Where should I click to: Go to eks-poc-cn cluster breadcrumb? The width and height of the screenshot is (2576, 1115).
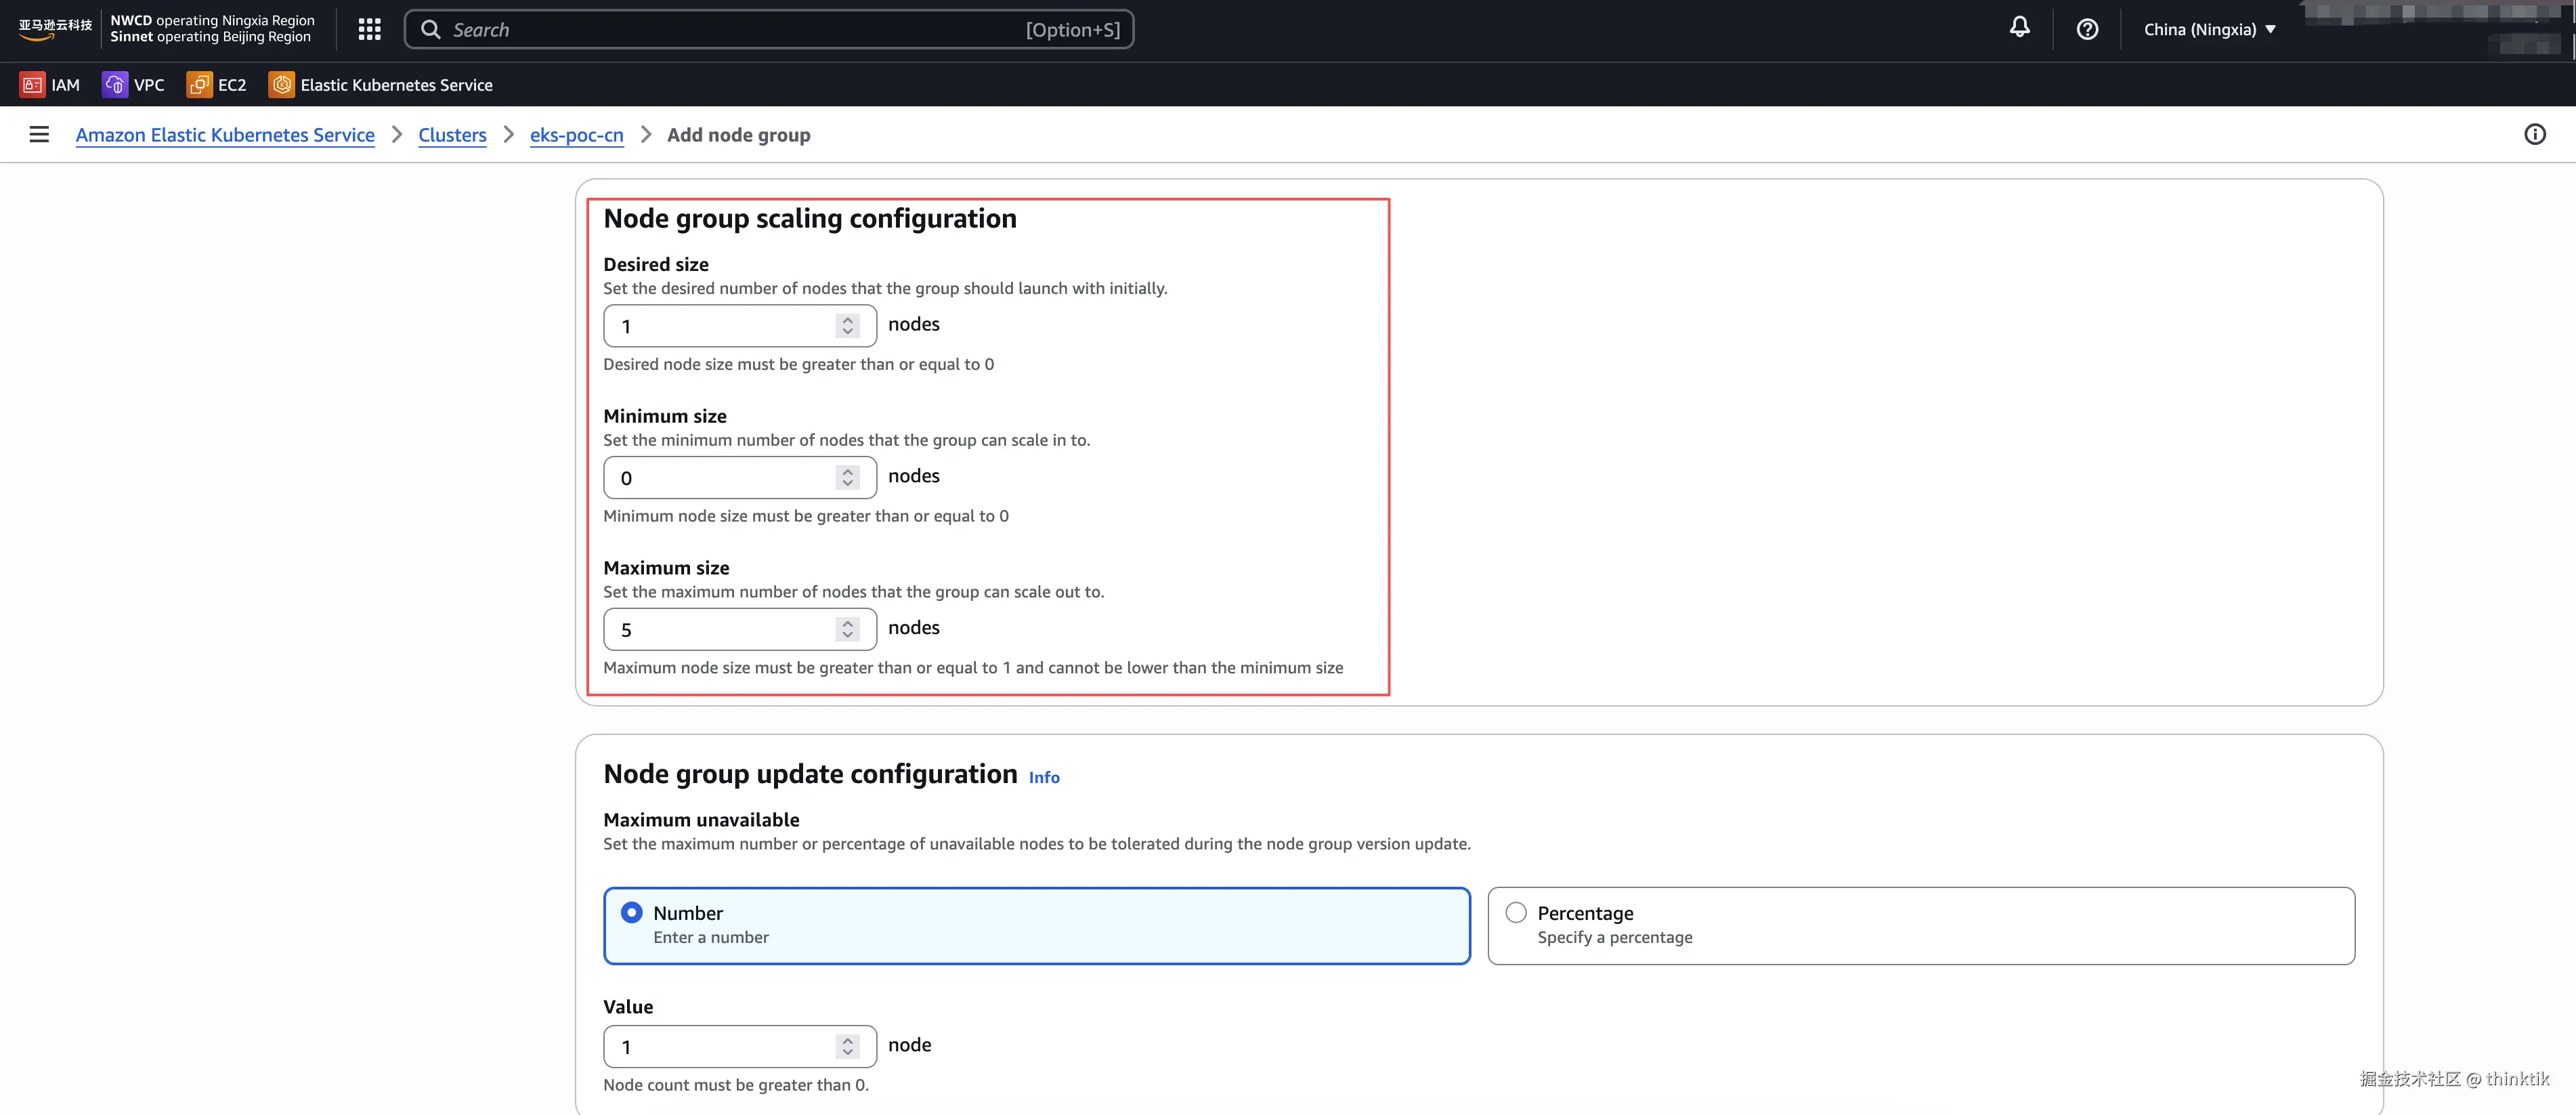tap(576, 135)
